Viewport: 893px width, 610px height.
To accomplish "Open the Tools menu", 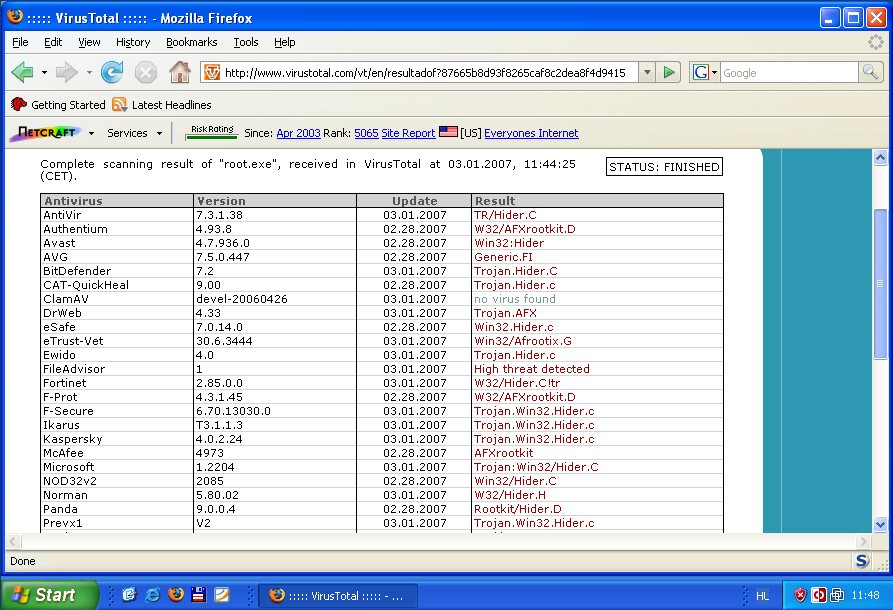I will pos(245,42).
